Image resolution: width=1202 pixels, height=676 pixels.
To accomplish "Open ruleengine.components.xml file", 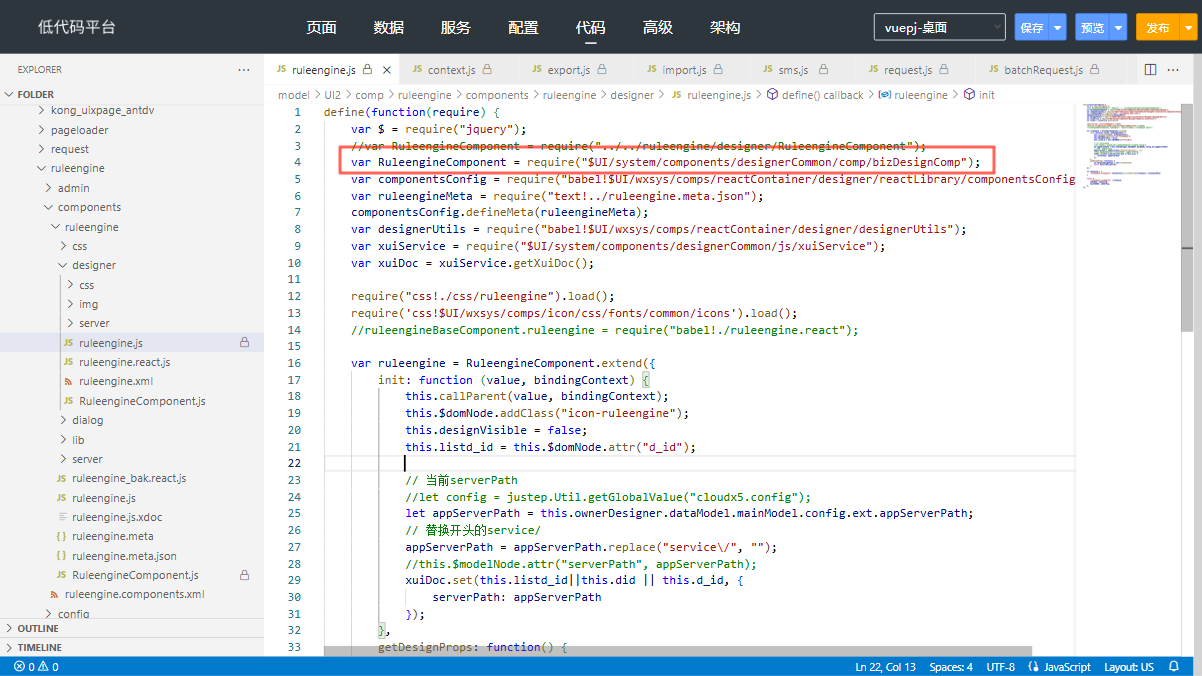I will 132,594.
